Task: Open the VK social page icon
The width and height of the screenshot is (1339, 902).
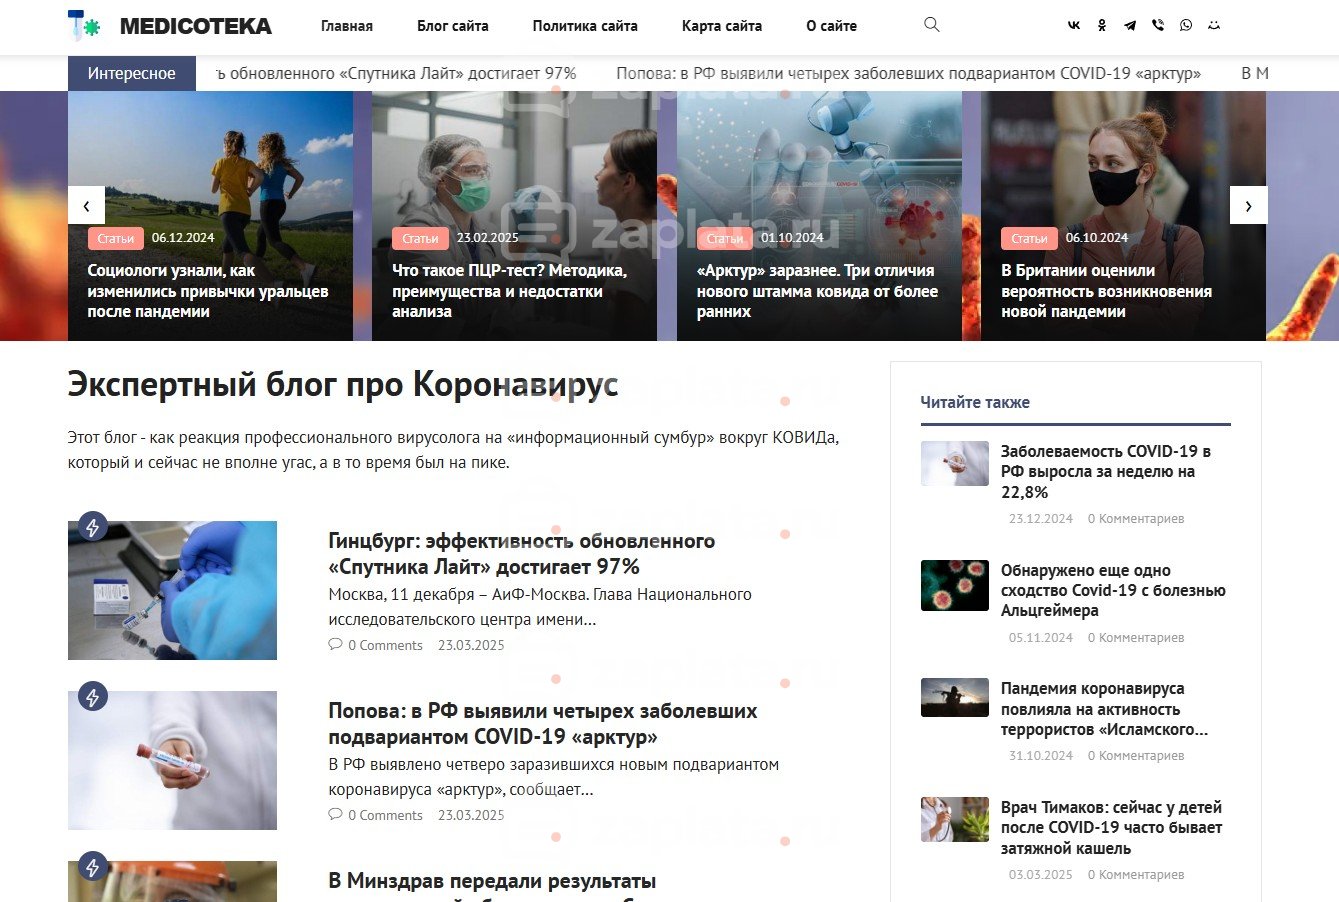Action: click(x=1074, y=26)
